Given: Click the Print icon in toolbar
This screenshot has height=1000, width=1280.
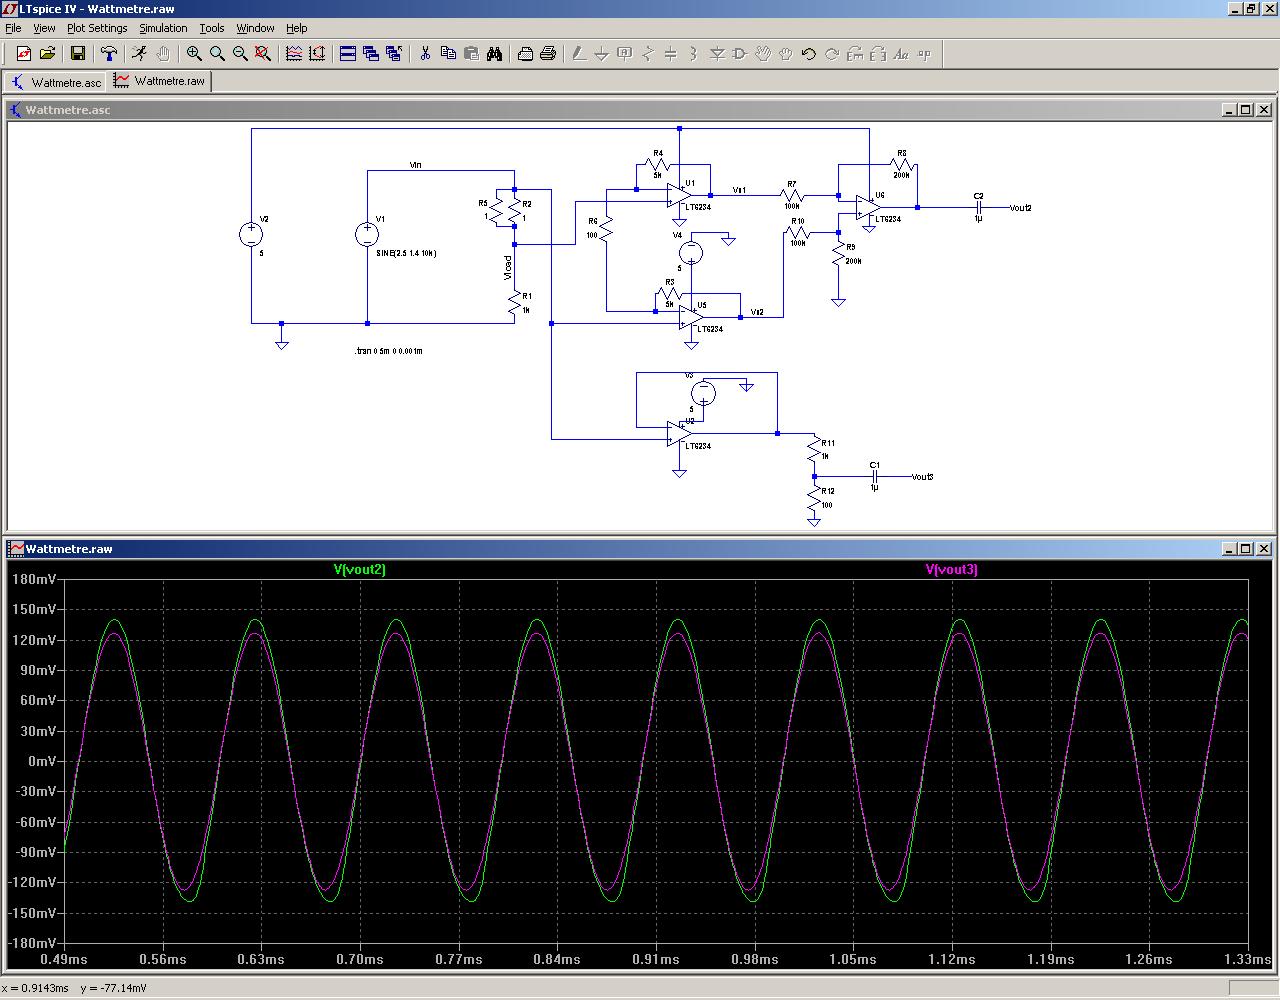Looking at the screenshot, I should click(548, 54).
